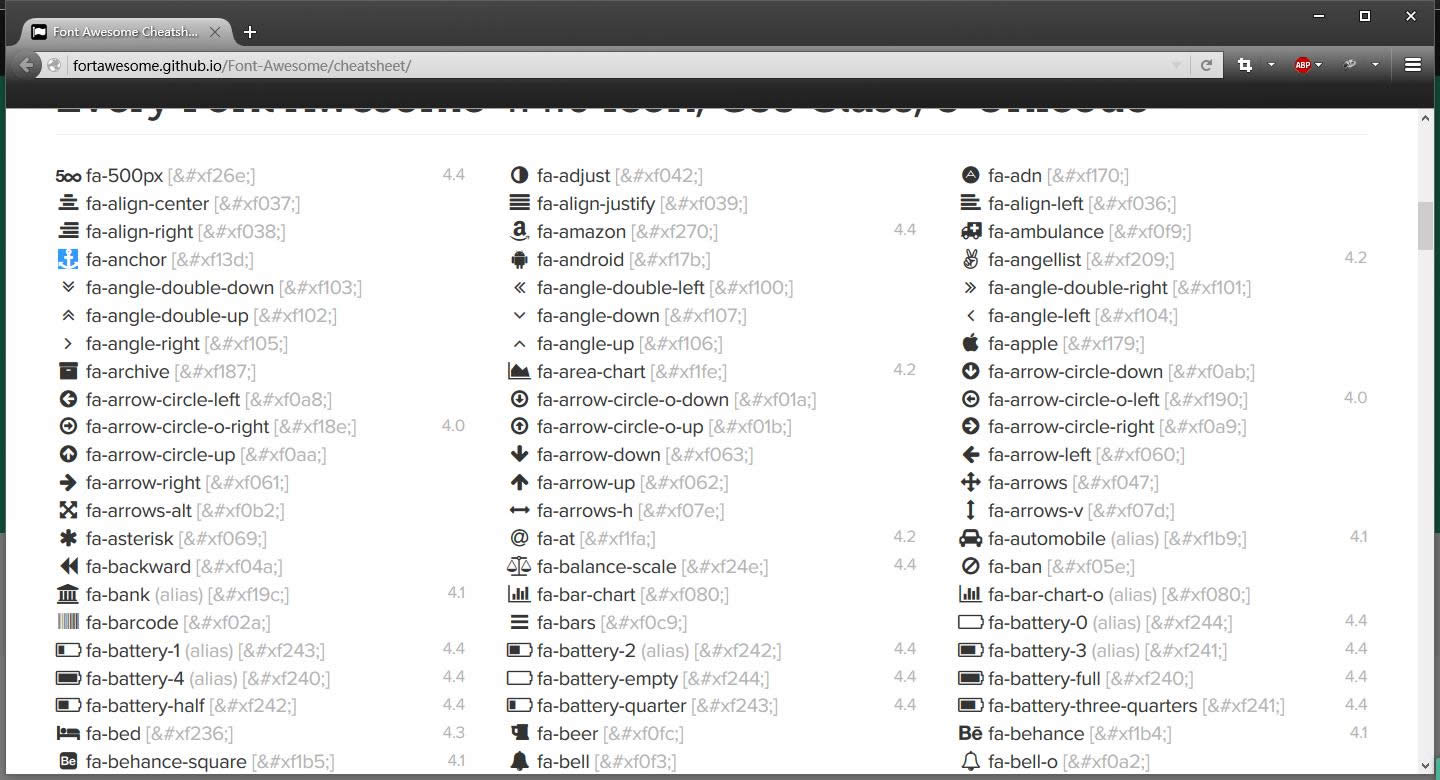
Task: Click the Apple logo icon
Action: tap(970, 344)
